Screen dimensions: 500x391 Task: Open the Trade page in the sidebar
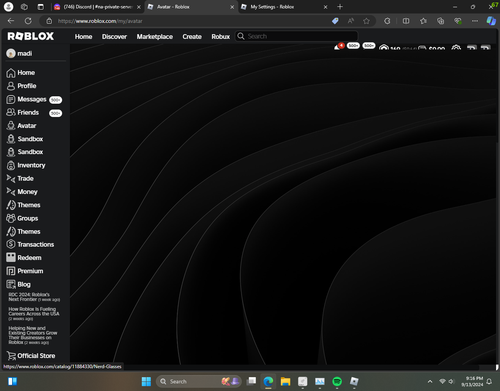(20, 179)
